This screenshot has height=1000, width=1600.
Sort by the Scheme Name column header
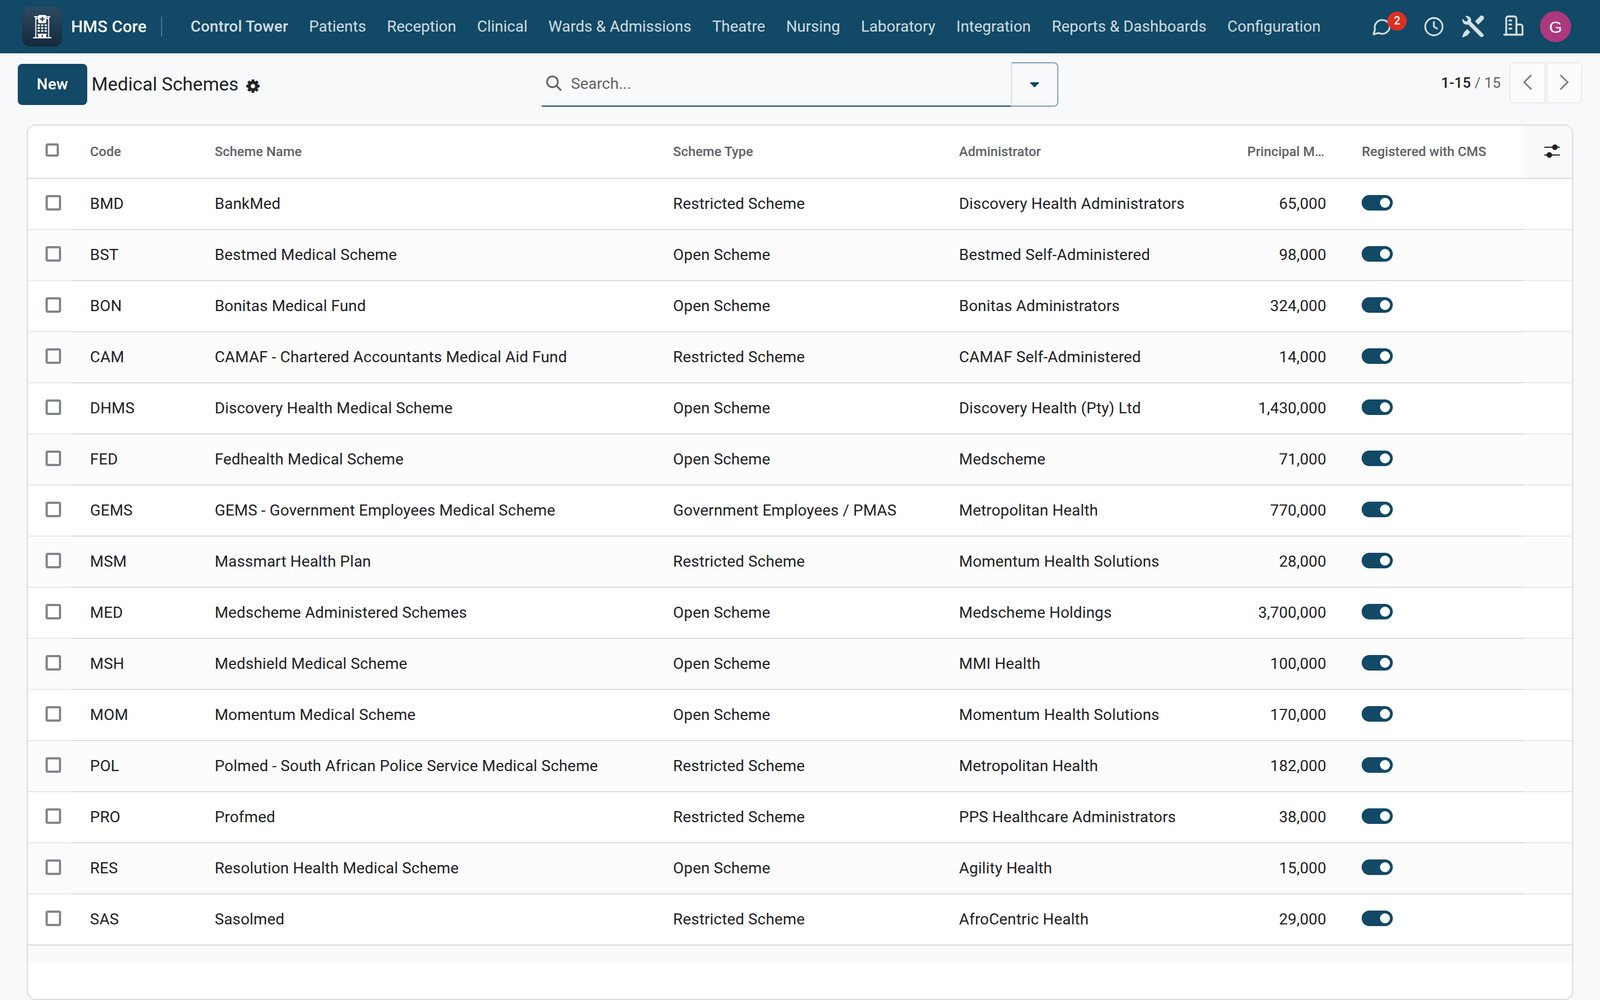click(258, 151)
